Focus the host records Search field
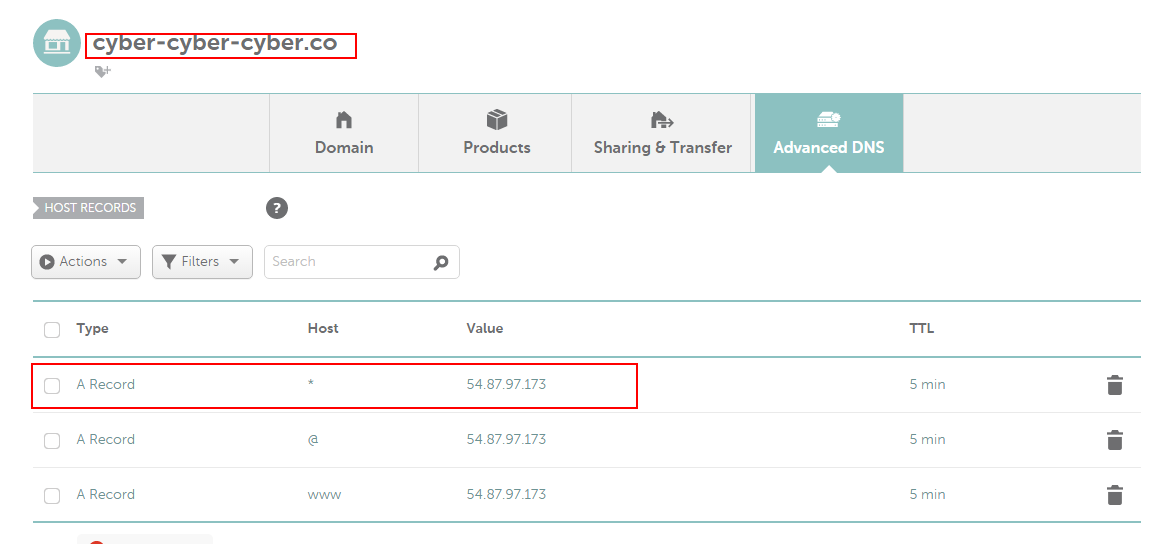 pyautogui.click(x=348, y=262)
